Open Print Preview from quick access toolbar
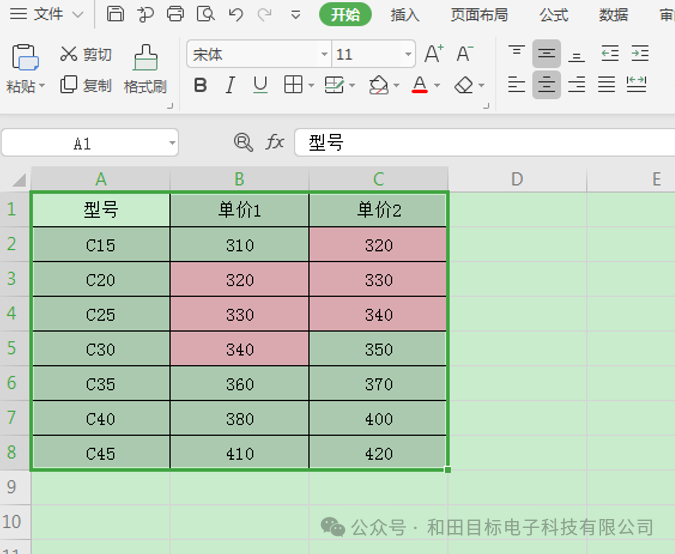 pos(206,14)
